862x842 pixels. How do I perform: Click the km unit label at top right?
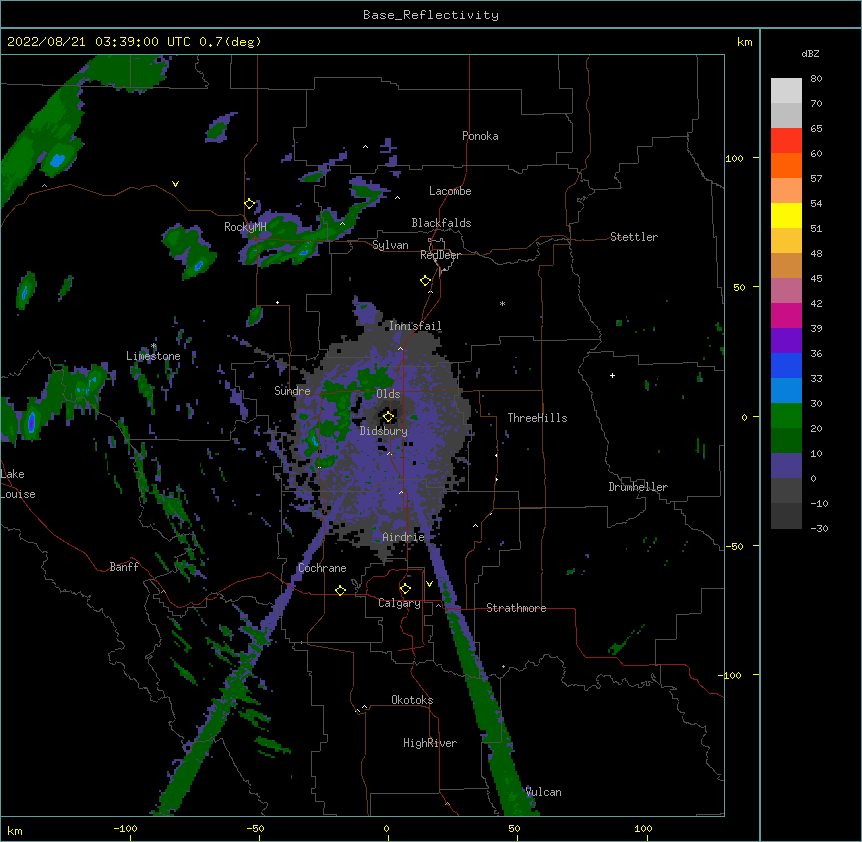point(744,42)
